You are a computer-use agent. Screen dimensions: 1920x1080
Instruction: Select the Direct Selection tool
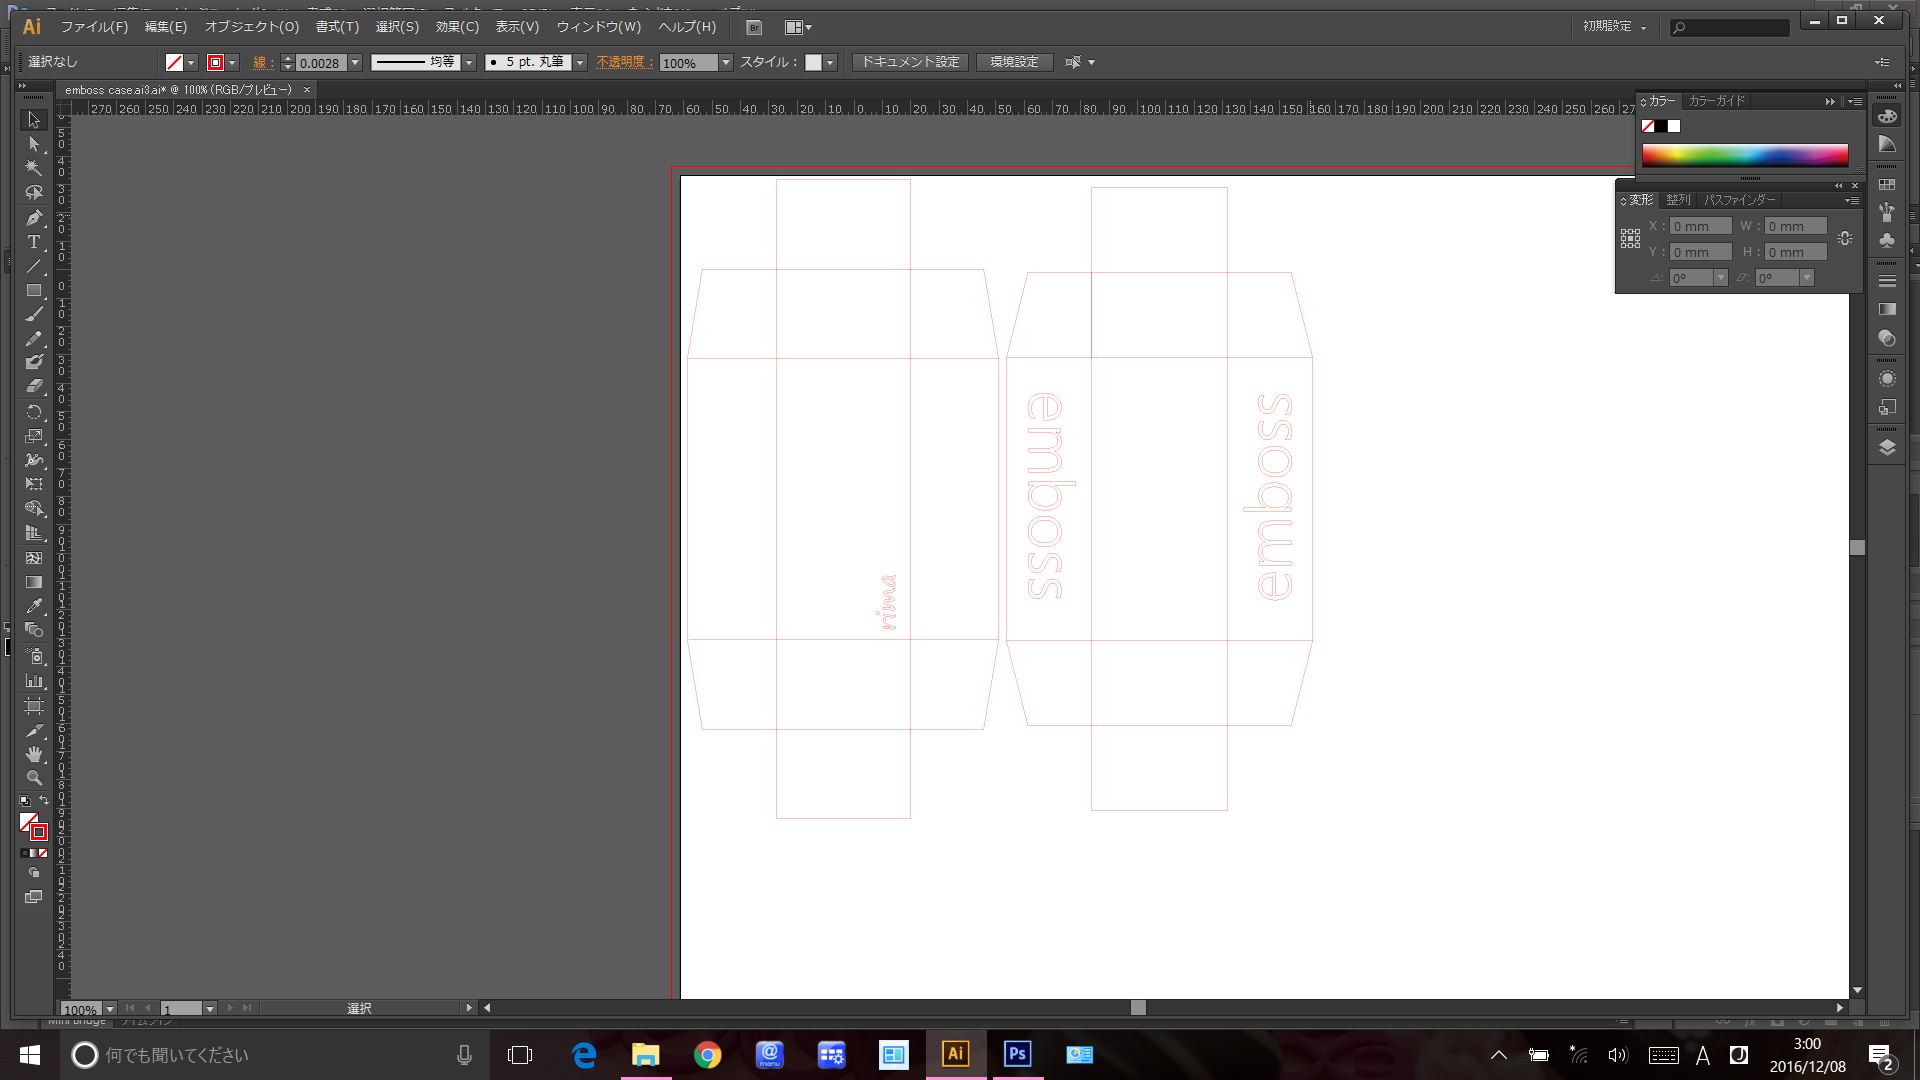point(34,144)
